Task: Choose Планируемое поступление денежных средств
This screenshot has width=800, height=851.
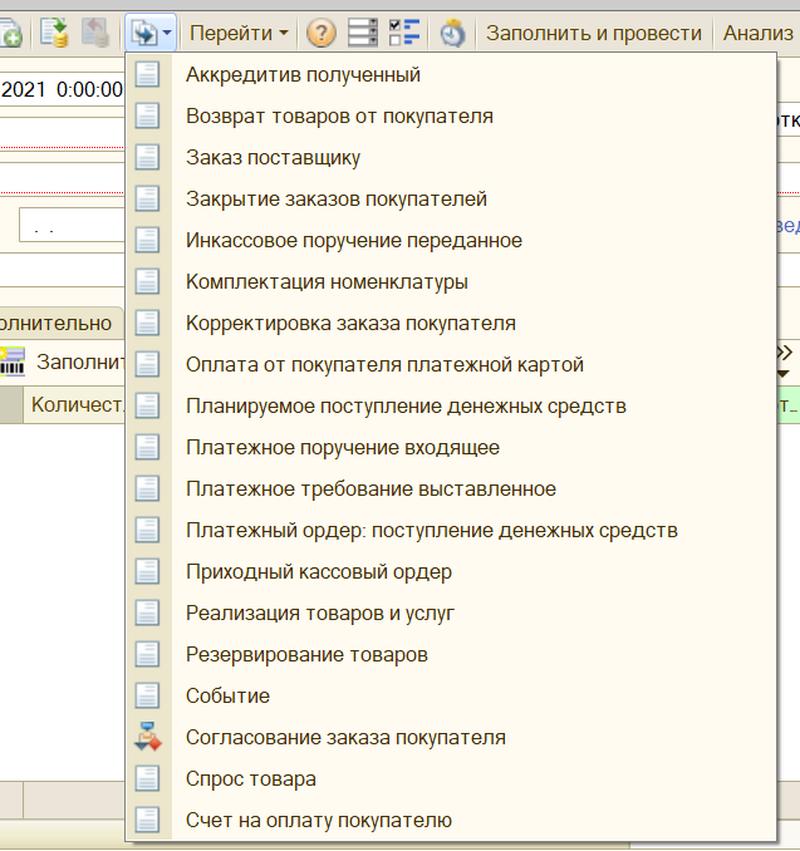Action: 450,406
